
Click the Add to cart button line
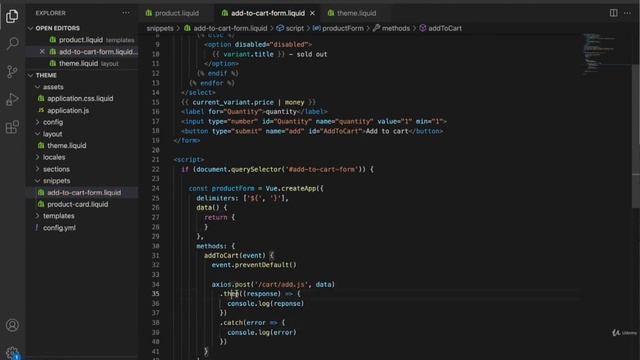[312, 131]
